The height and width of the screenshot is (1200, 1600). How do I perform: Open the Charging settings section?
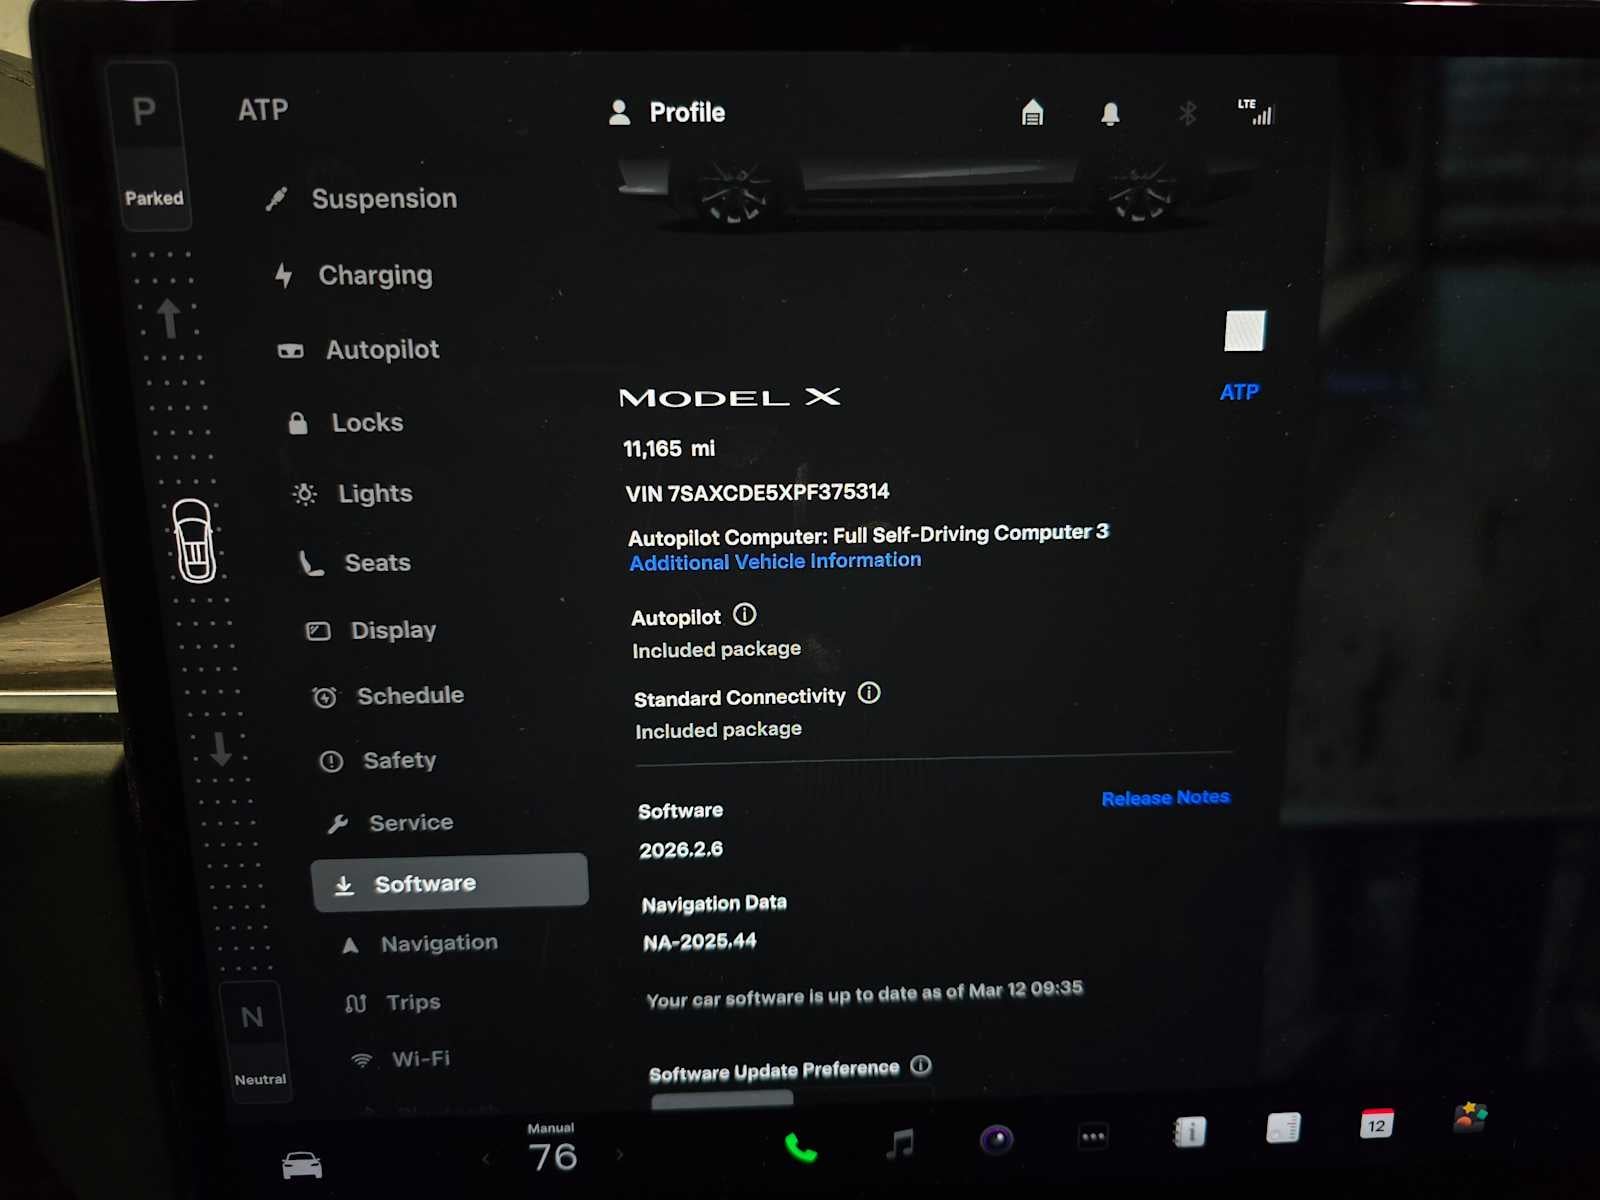(374, 275)
